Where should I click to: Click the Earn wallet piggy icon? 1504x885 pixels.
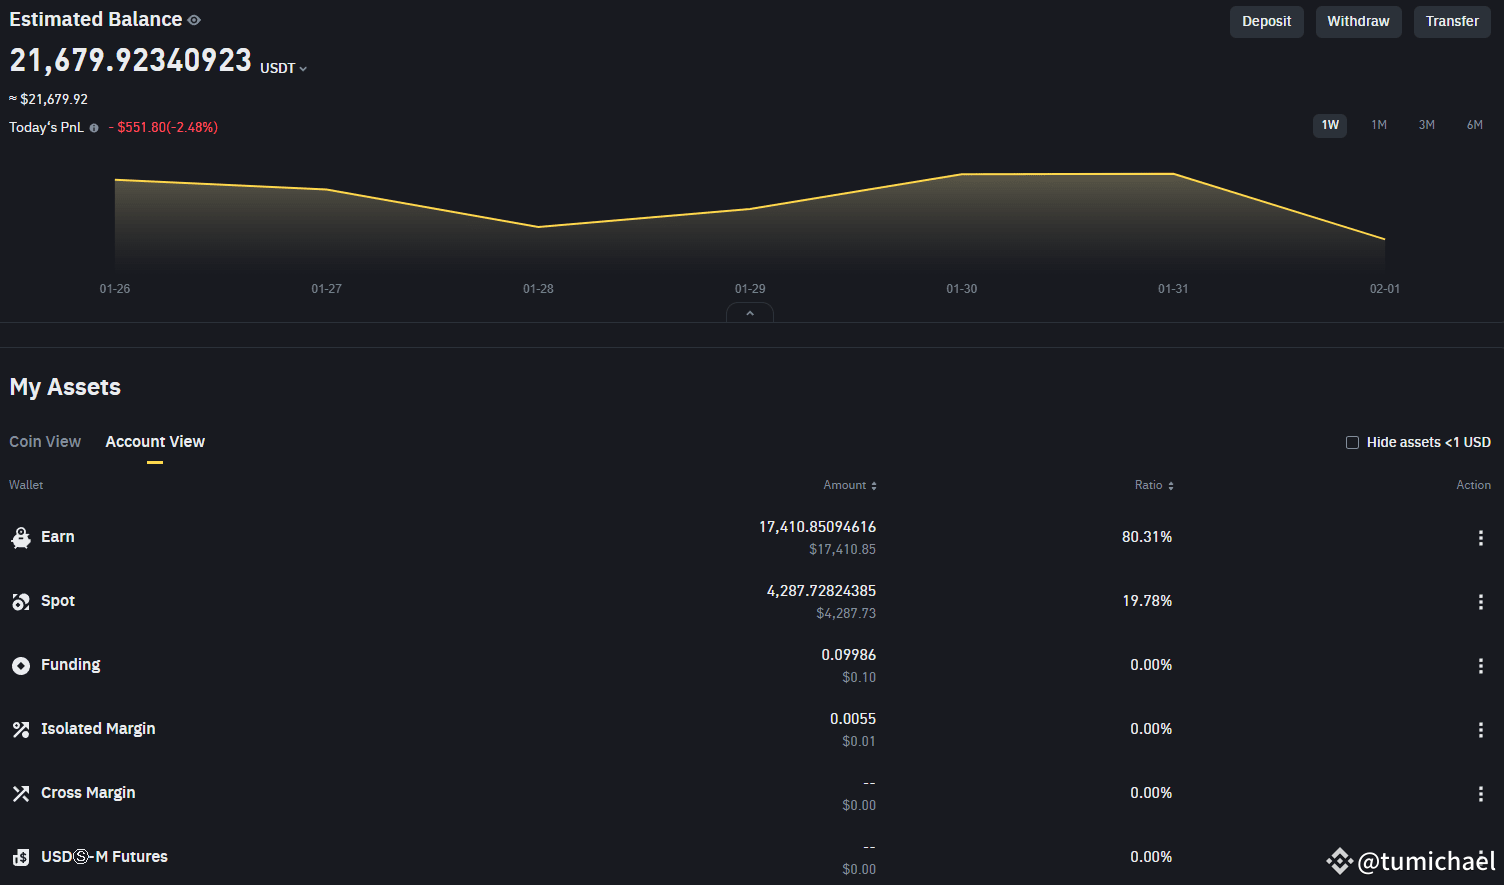pos(21,538)
